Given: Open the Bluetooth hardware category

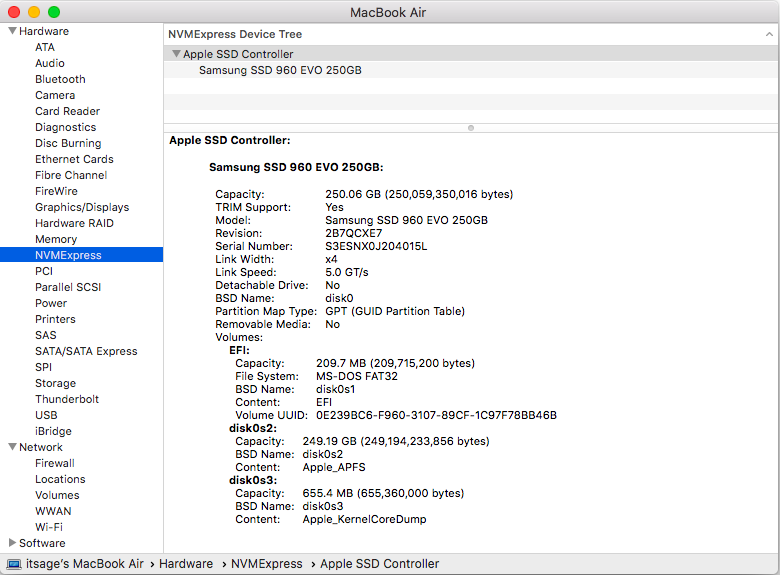Looking at the screenshot, I should [x=60, y=79].
